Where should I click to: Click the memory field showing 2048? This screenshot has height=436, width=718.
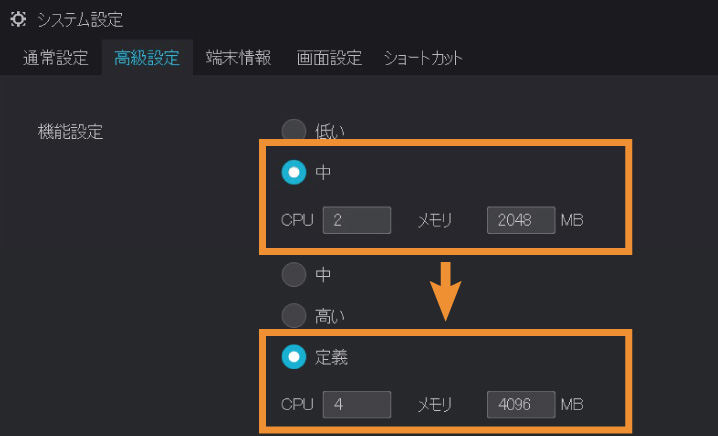520,219
